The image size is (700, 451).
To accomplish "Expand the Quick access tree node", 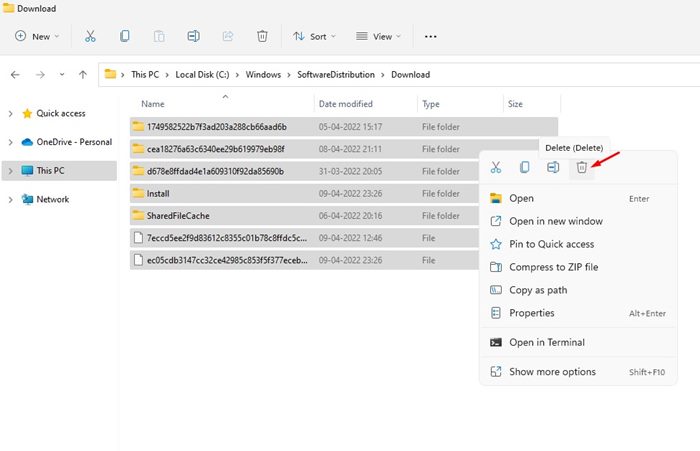I will (x=11, y=113).
